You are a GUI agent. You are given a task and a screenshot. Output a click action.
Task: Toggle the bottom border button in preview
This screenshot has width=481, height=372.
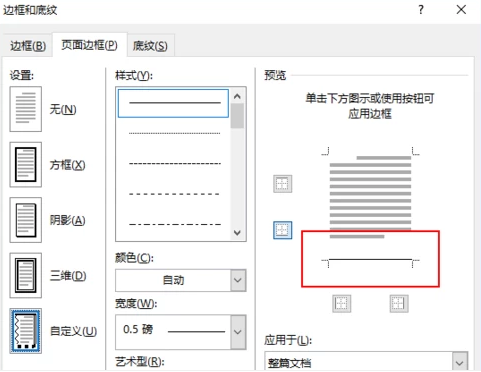click(x=283, y=230)
